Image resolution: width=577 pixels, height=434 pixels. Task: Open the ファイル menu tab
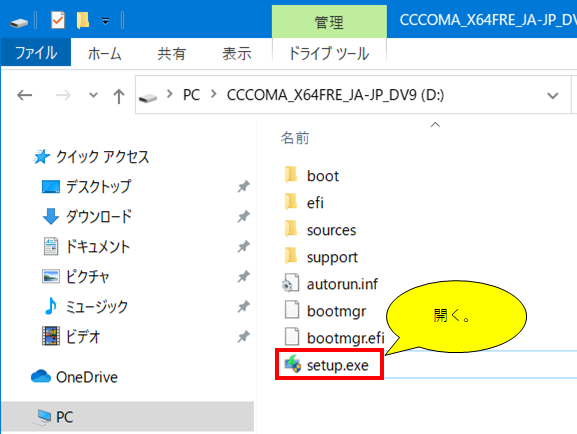click(36, 53)
